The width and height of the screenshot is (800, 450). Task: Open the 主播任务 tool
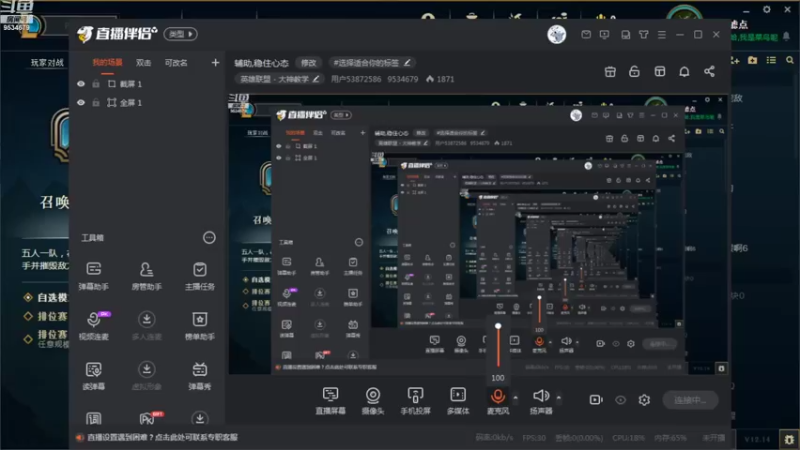click(x=199, y=276)
